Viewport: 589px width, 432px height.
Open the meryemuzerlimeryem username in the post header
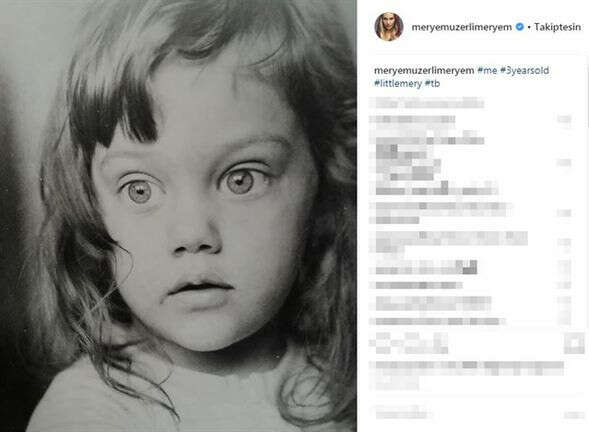(462, 27)
